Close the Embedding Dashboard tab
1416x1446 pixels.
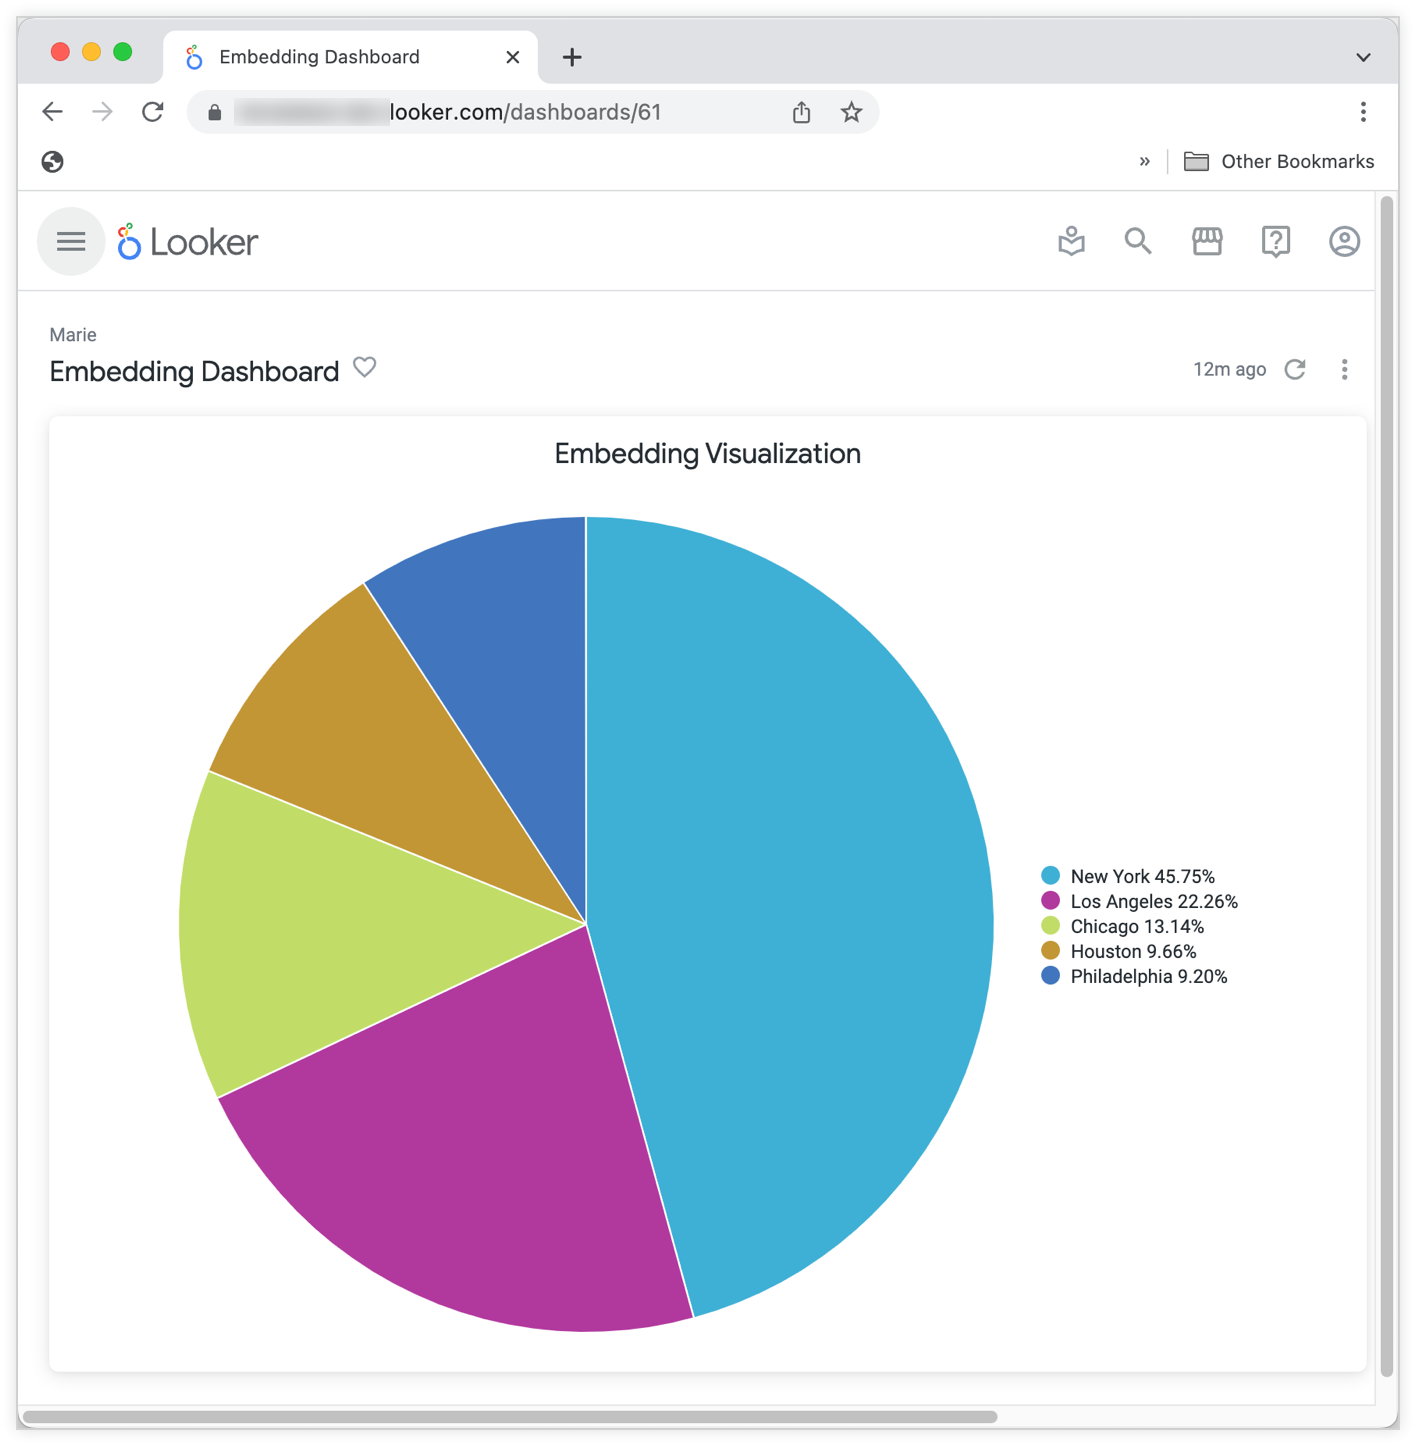[x=513, y=57]
